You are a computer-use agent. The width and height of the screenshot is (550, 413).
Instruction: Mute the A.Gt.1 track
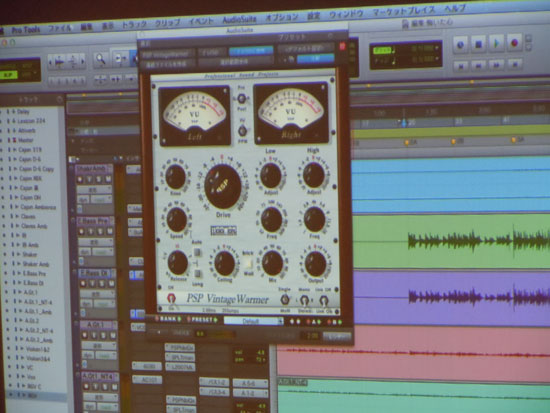[x=113, y=335]
